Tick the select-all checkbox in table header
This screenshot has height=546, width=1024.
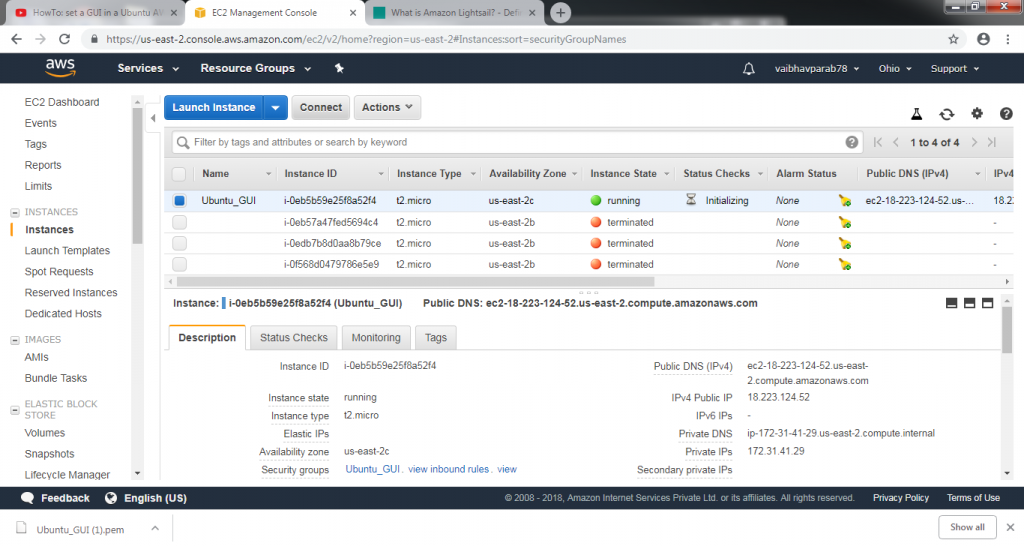[180, 174]
